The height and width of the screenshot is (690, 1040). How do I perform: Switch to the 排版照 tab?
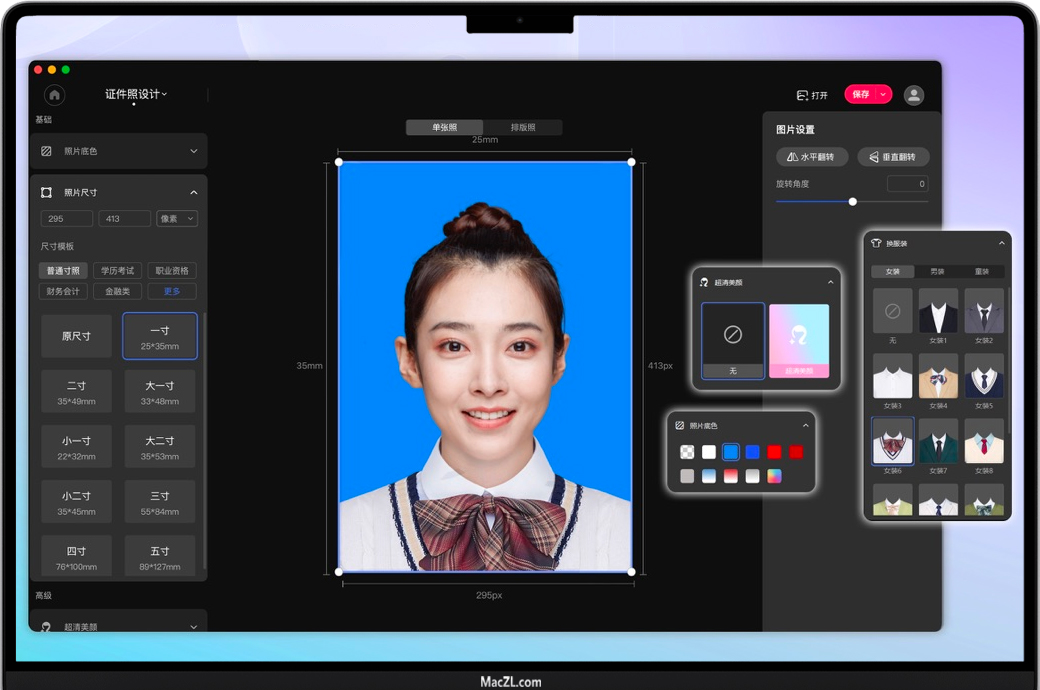(x=523, y=127)
